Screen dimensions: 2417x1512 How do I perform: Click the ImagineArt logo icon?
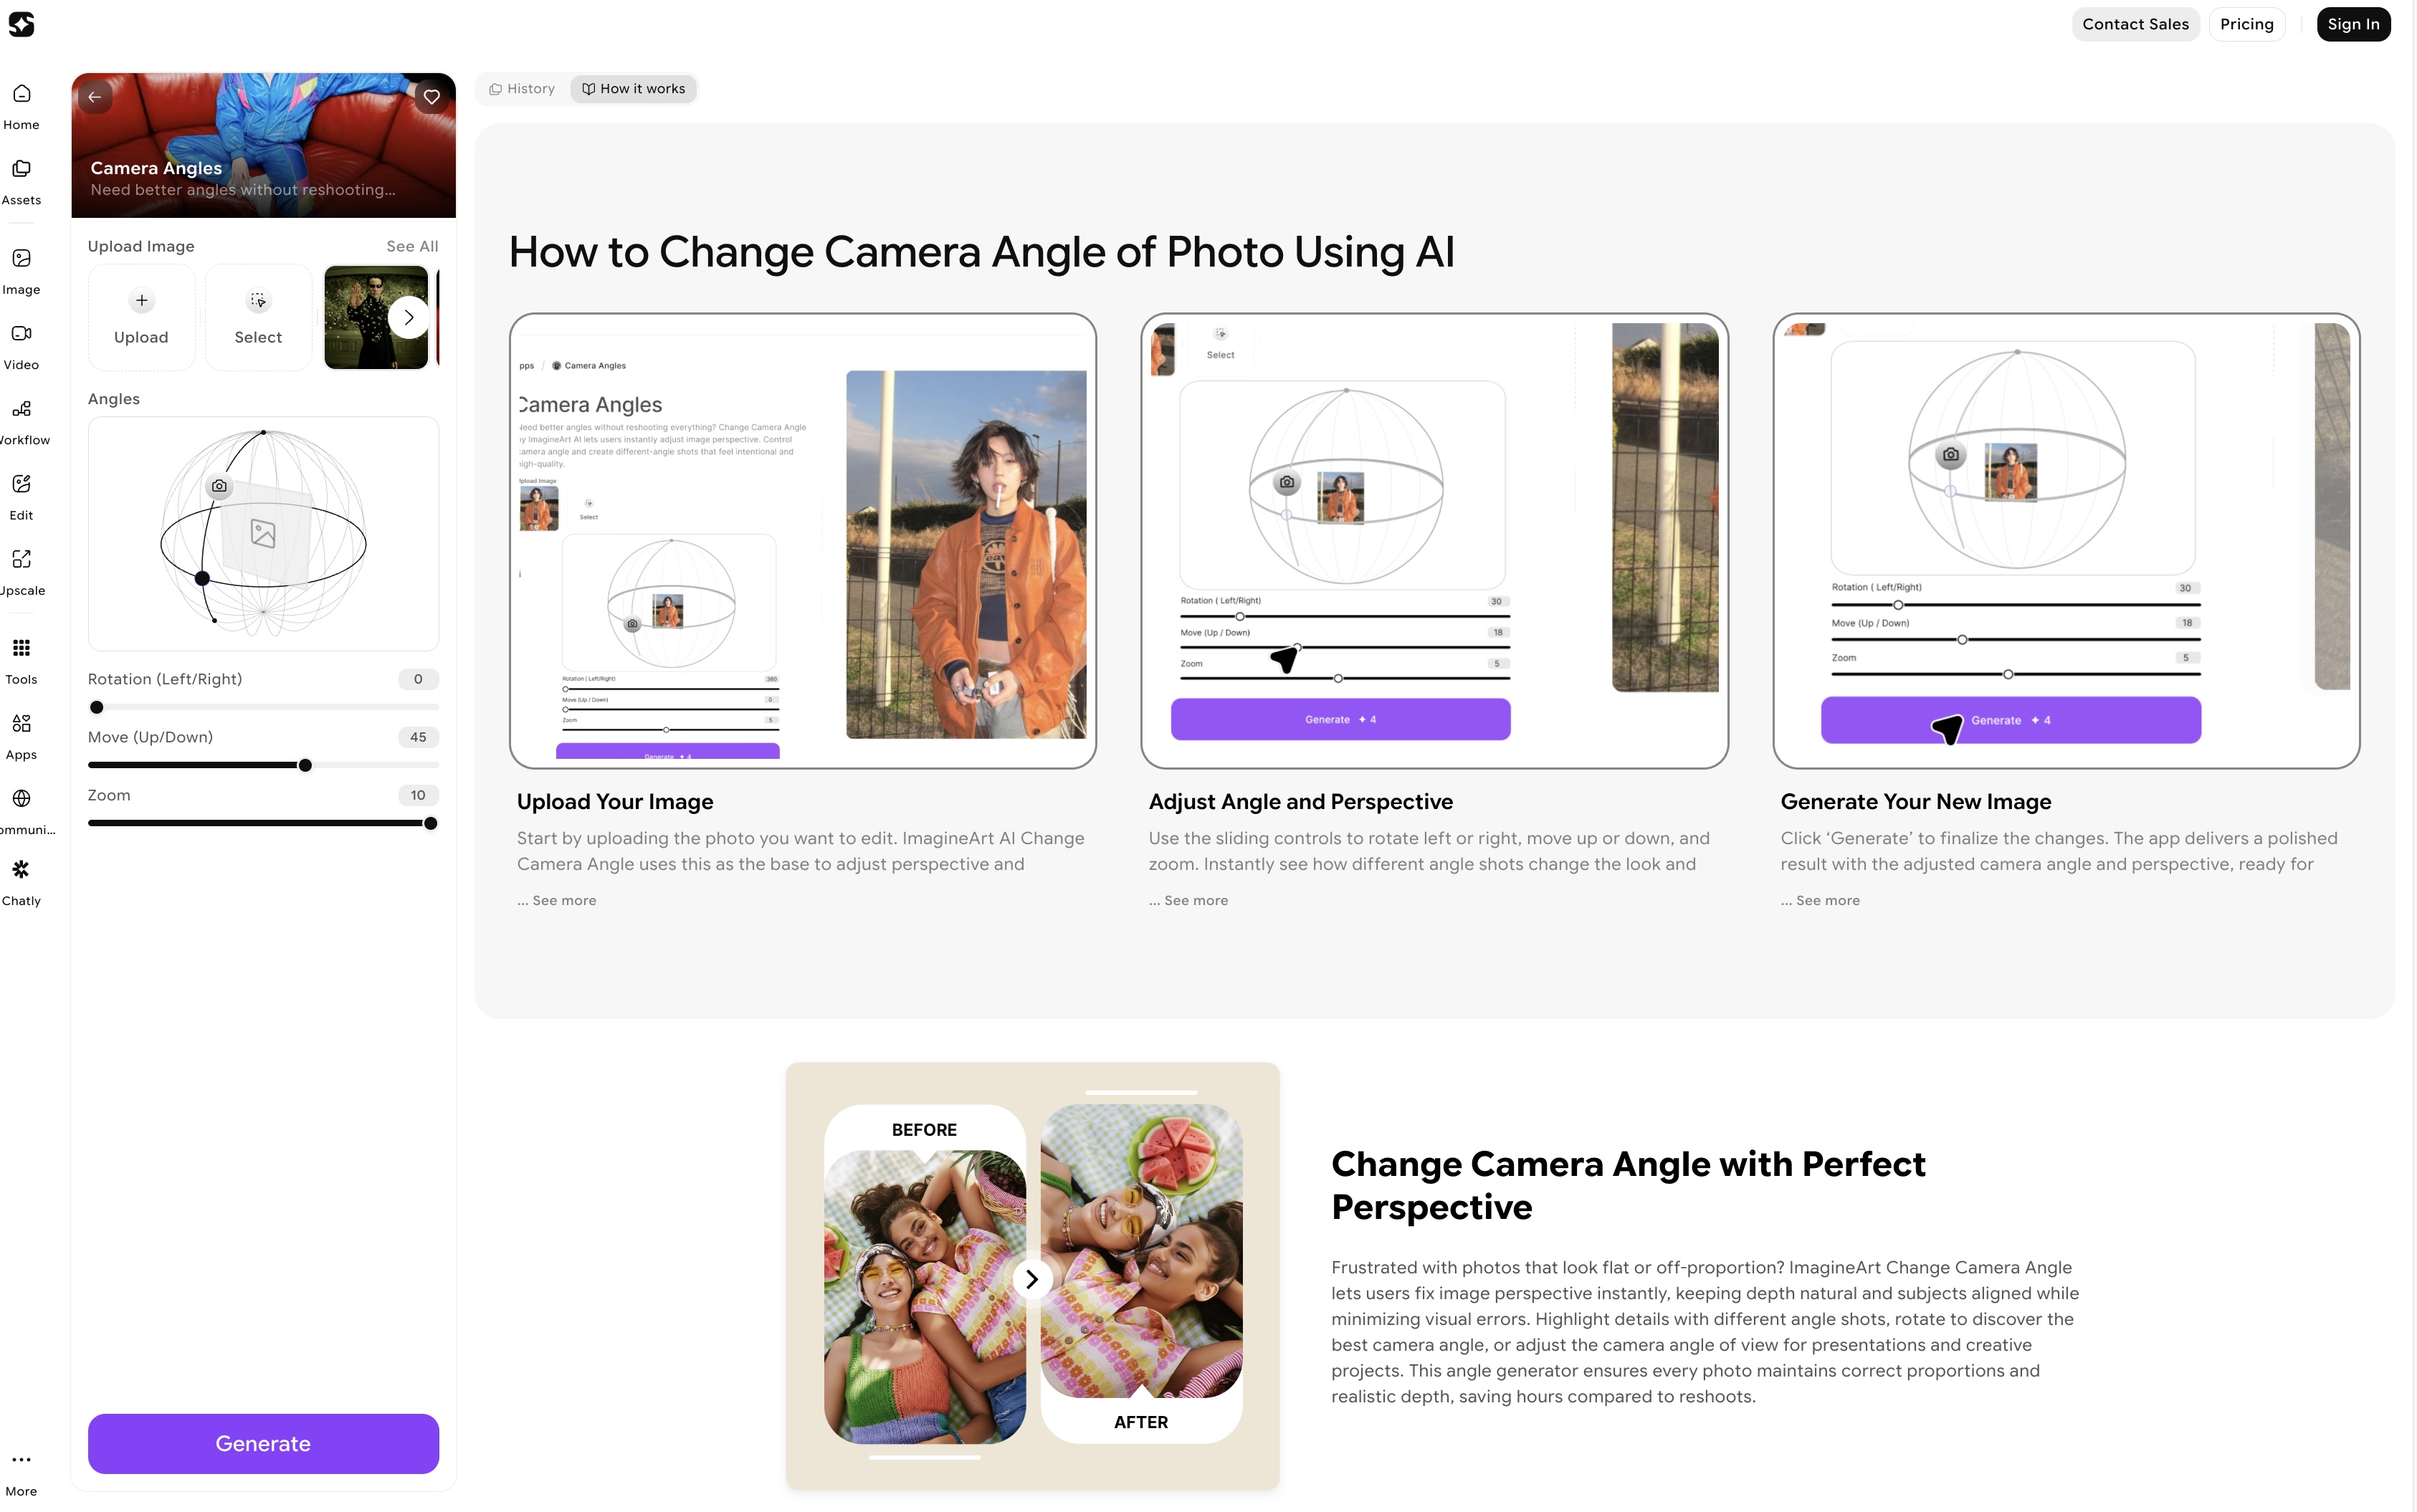pyautogui.click(x=21, y=24)
